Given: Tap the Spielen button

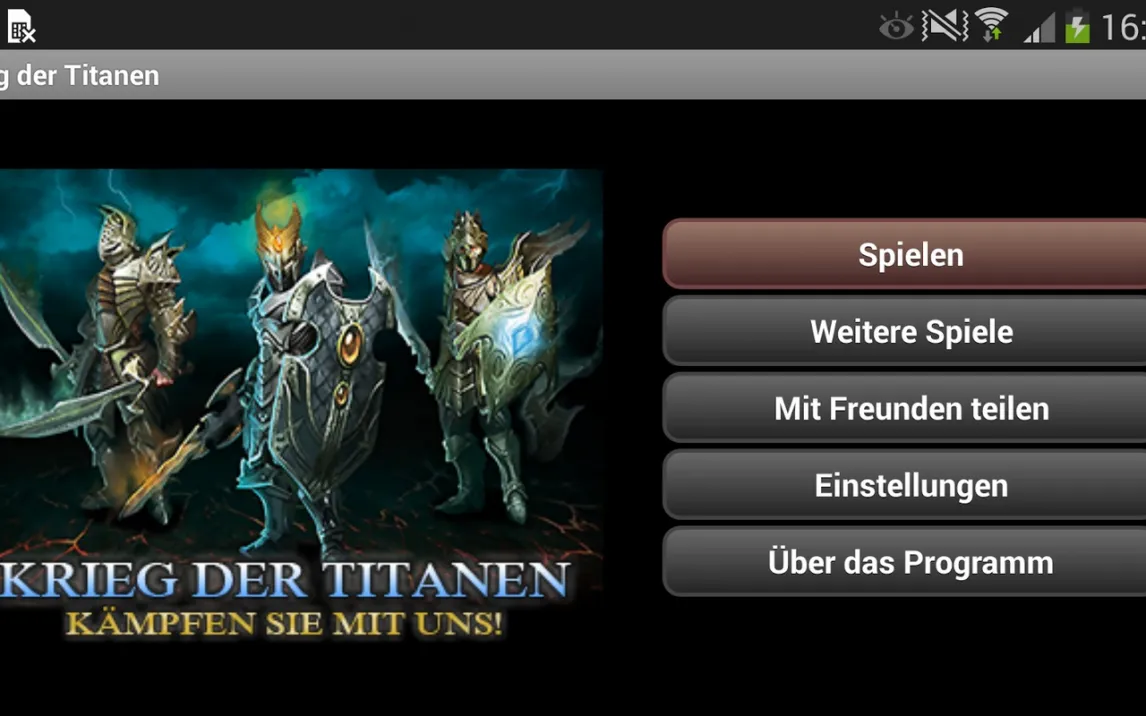Looking at the screenshot, I should (x=905, y=254).
